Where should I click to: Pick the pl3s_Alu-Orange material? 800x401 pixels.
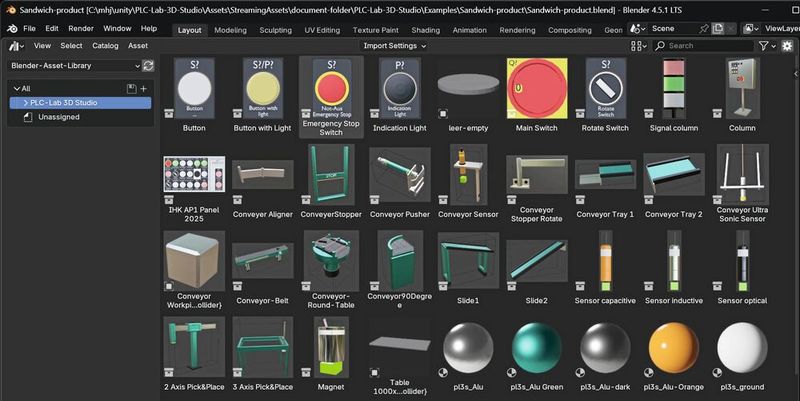click(673, 354)
